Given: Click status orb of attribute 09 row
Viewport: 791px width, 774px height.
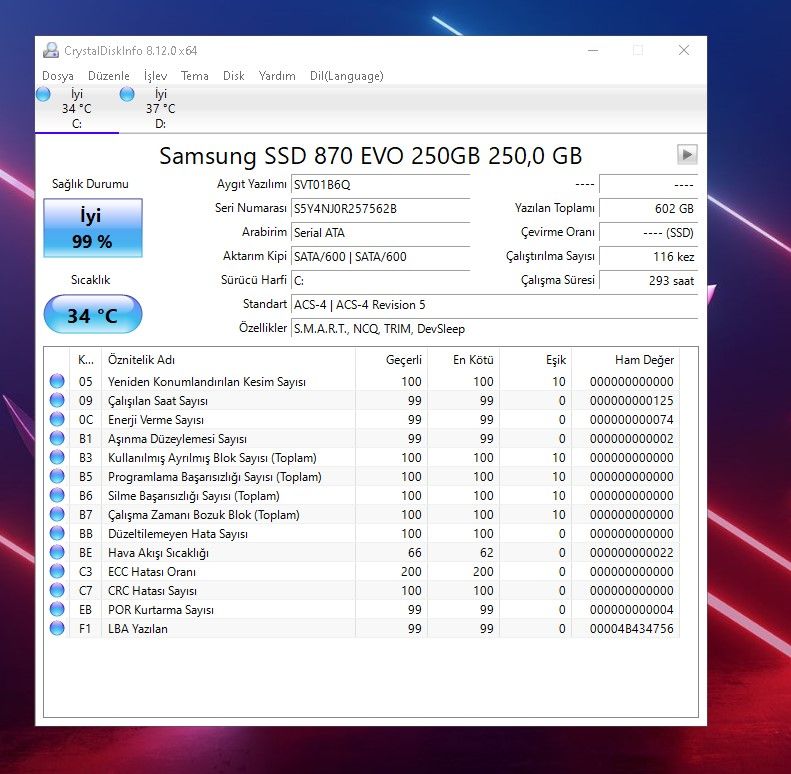Looking at the screenshot, I should pyautogui.click(x=57, y=400).
